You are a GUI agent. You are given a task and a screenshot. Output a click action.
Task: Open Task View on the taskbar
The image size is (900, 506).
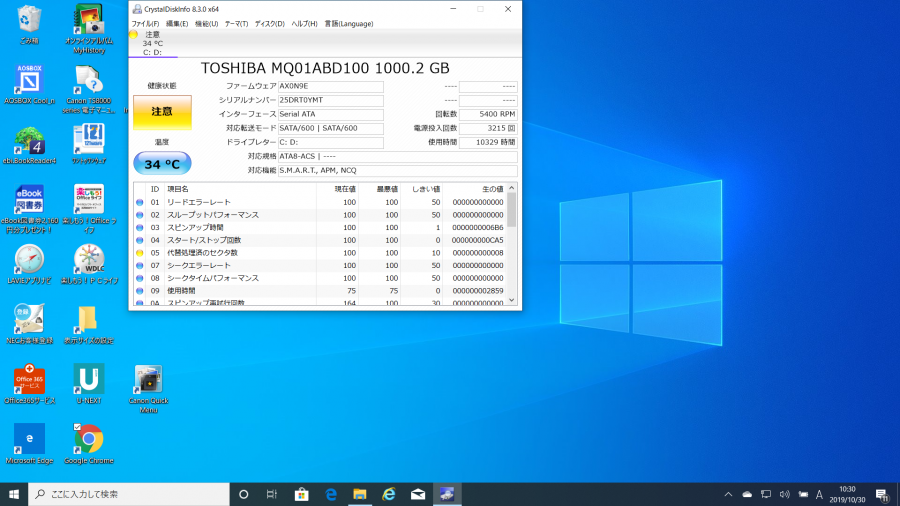point(272,494)
